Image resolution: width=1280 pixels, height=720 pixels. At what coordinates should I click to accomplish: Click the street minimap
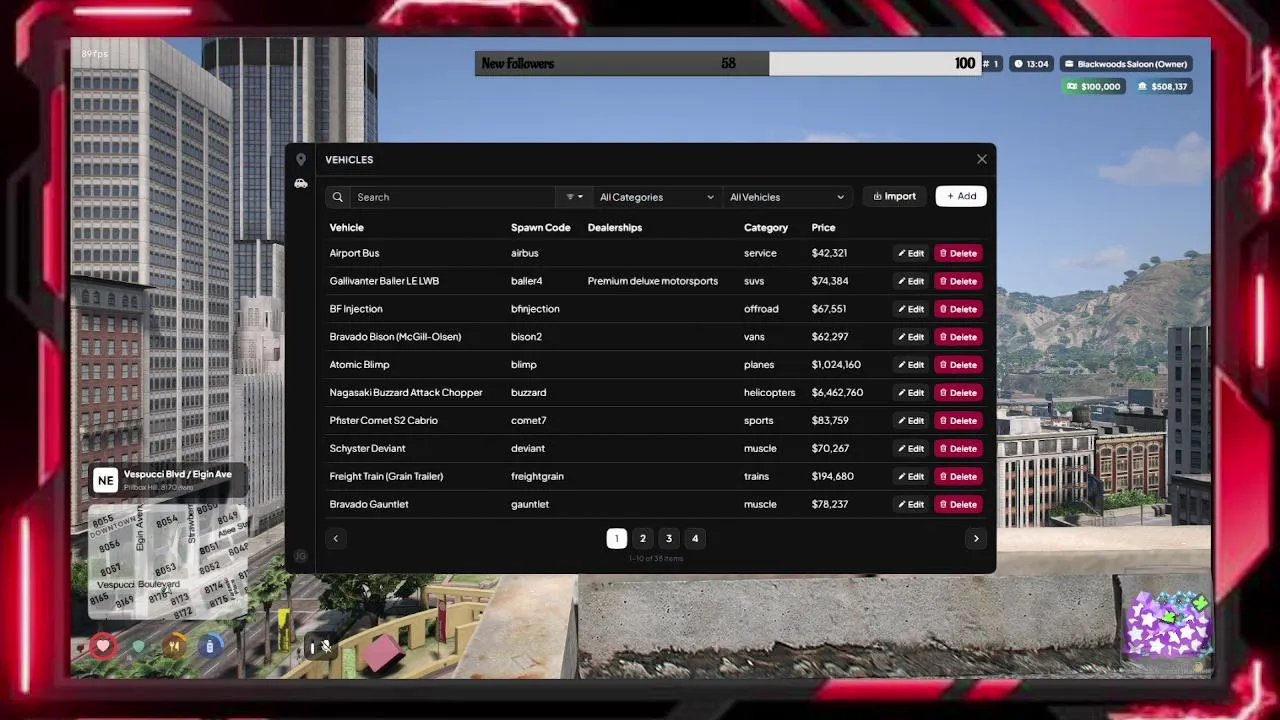coord(168,561)
